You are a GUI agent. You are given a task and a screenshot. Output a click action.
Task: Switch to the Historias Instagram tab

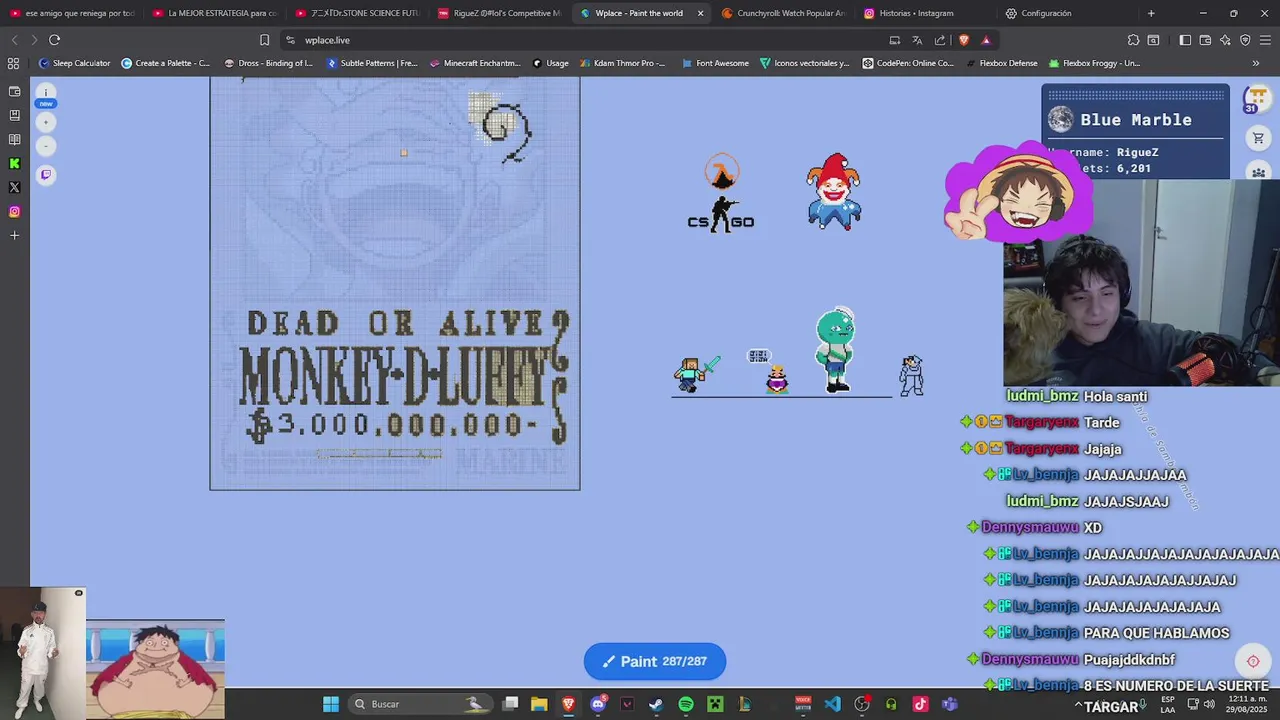click(927, 13)
